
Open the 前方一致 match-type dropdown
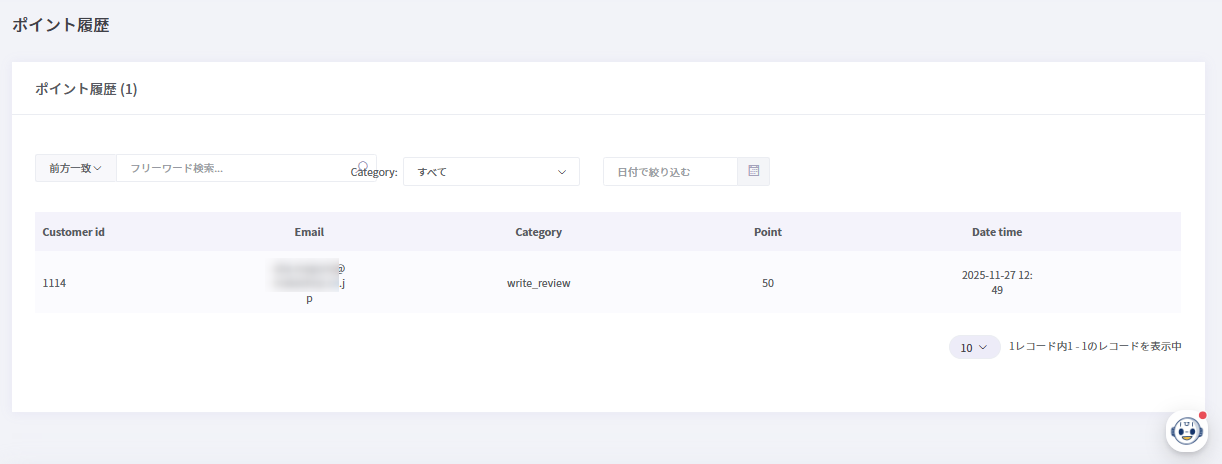76,169
